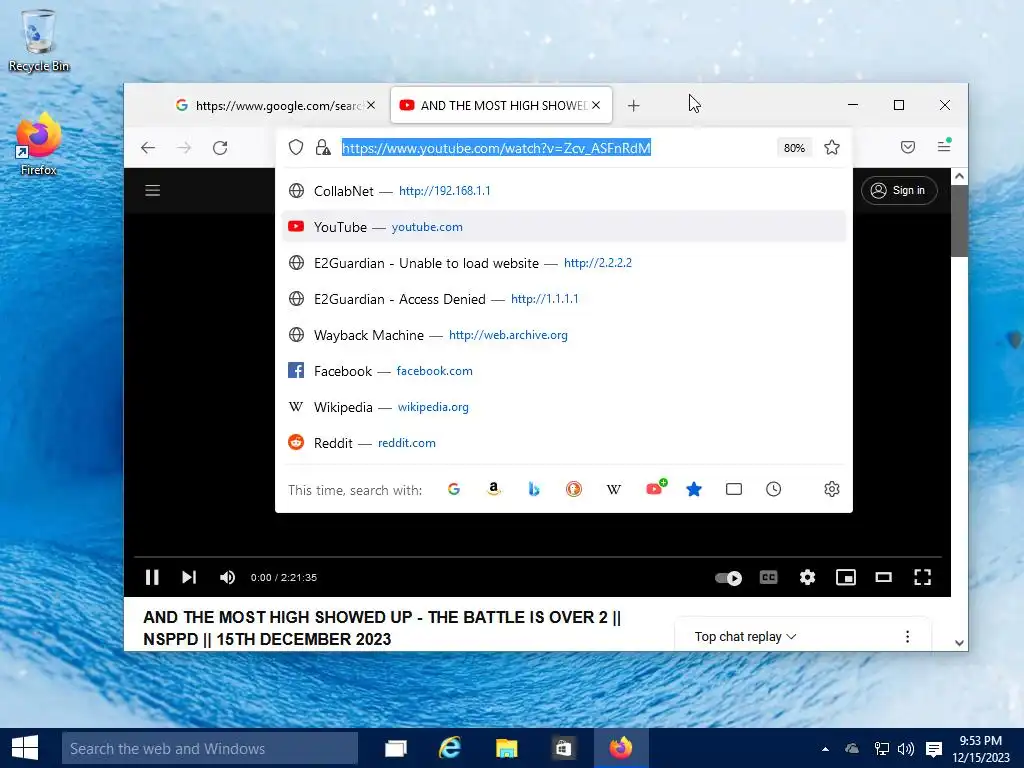Choose the CollabNet 192.168.1.1 suggestion

[564, 191]
